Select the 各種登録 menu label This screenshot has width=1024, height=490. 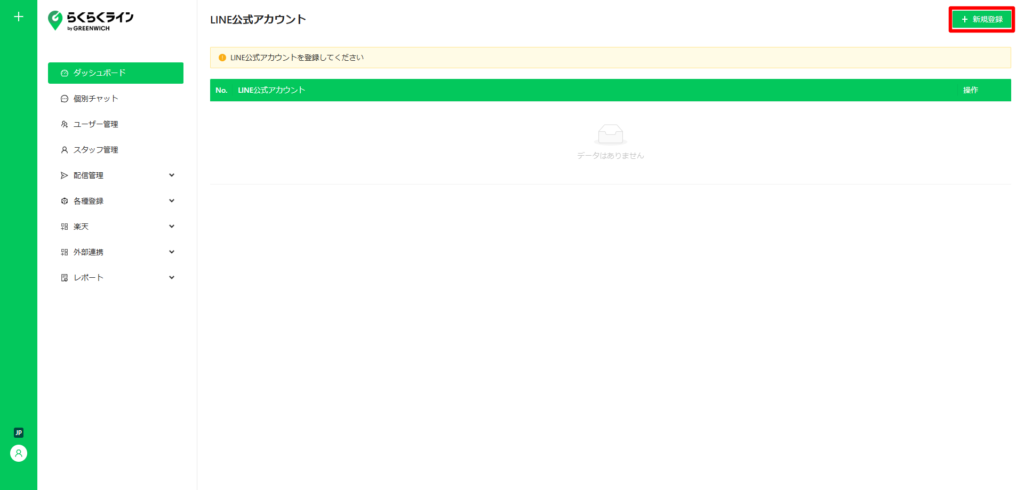point(88,201)
